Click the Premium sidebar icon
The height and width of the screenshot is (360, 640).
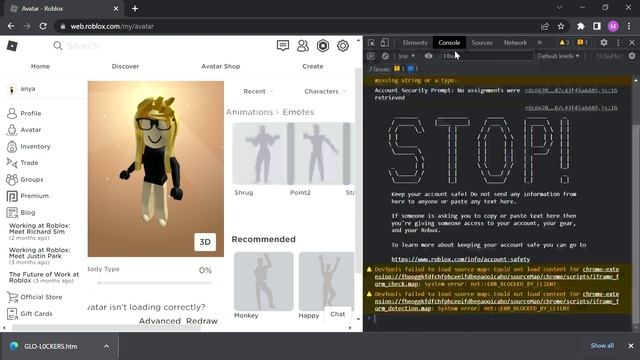pos(12,196)
